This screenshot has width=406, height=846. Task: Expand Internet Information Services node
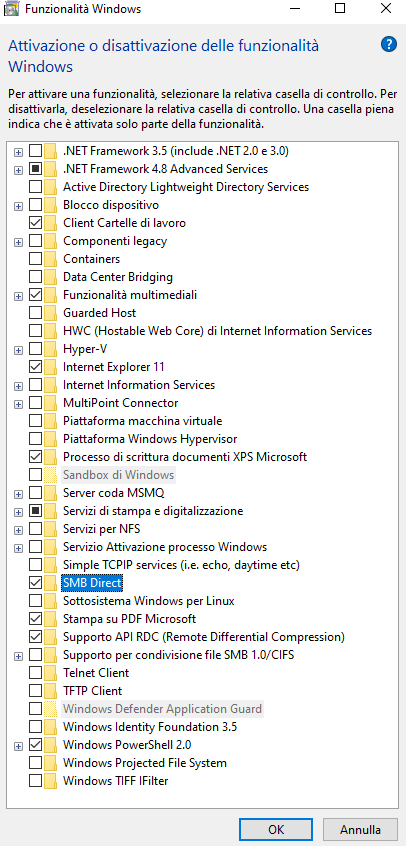19,386
